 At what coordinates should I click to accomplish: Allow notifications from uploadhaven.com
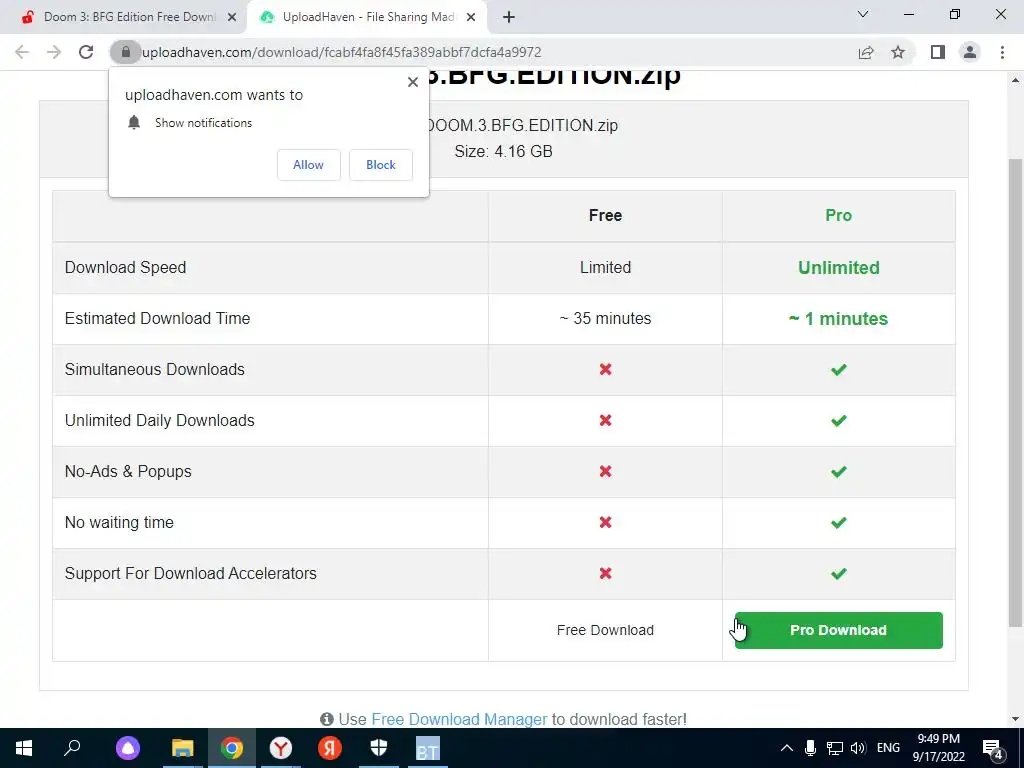tap(308, 165)
